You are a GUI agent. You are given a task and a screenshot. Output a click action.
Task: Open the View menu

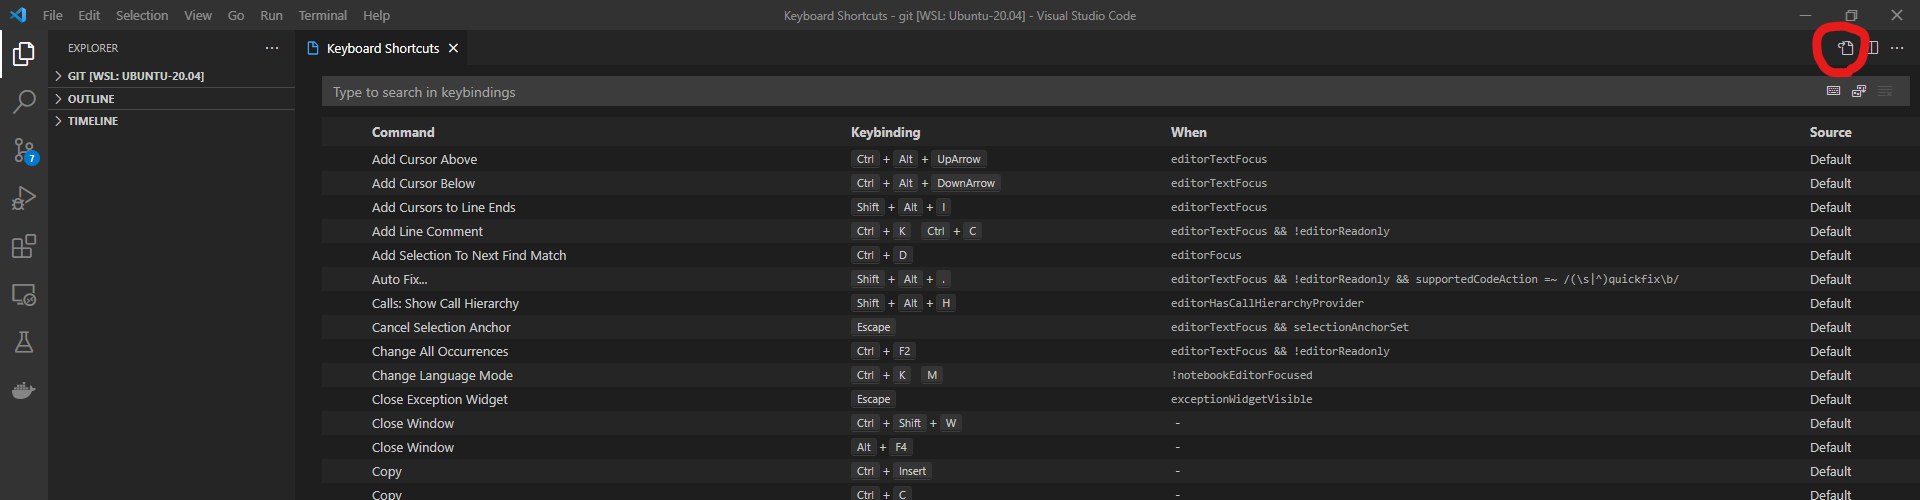(198, 15)
